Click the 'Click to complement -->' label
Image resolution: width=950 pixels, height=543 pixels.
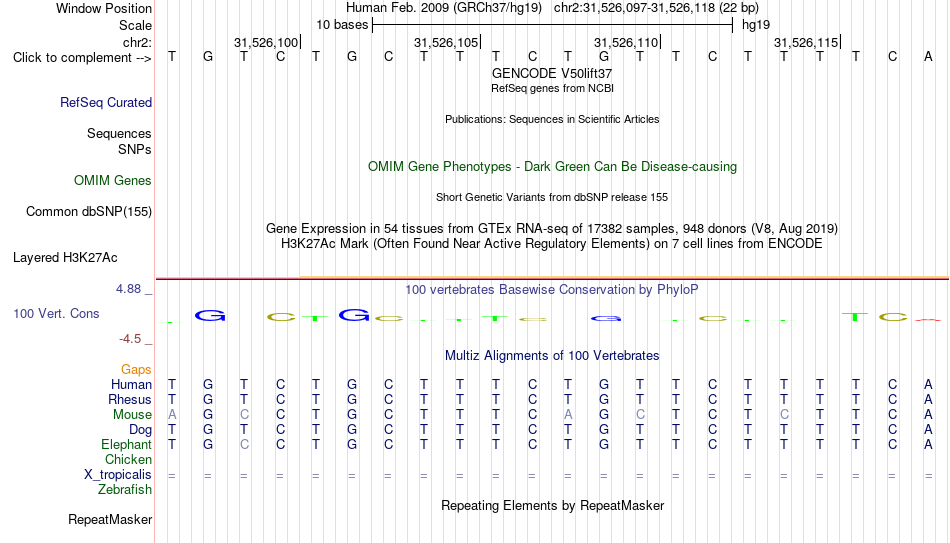click(x=82, y=58)
